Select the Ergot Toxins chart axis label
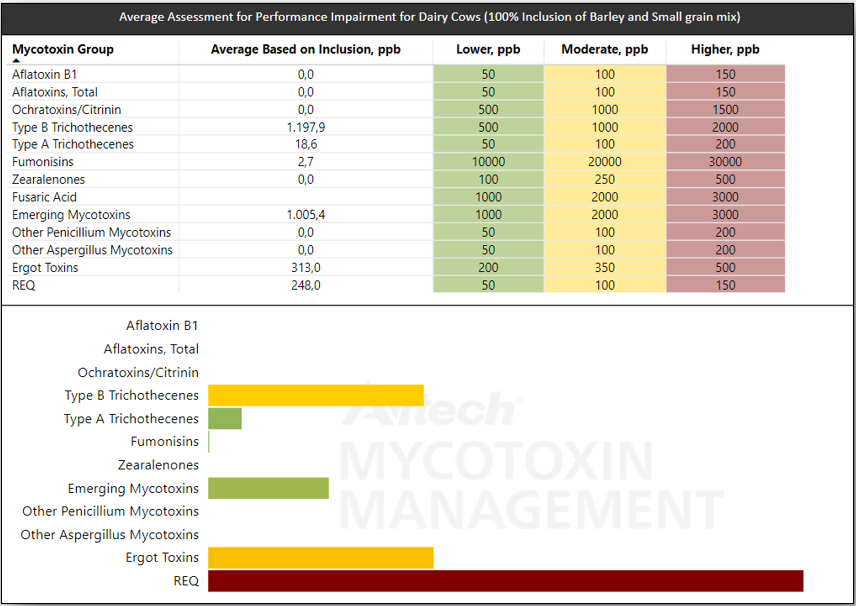This screenshot has width=856, height=606. (x=162, y=558)
